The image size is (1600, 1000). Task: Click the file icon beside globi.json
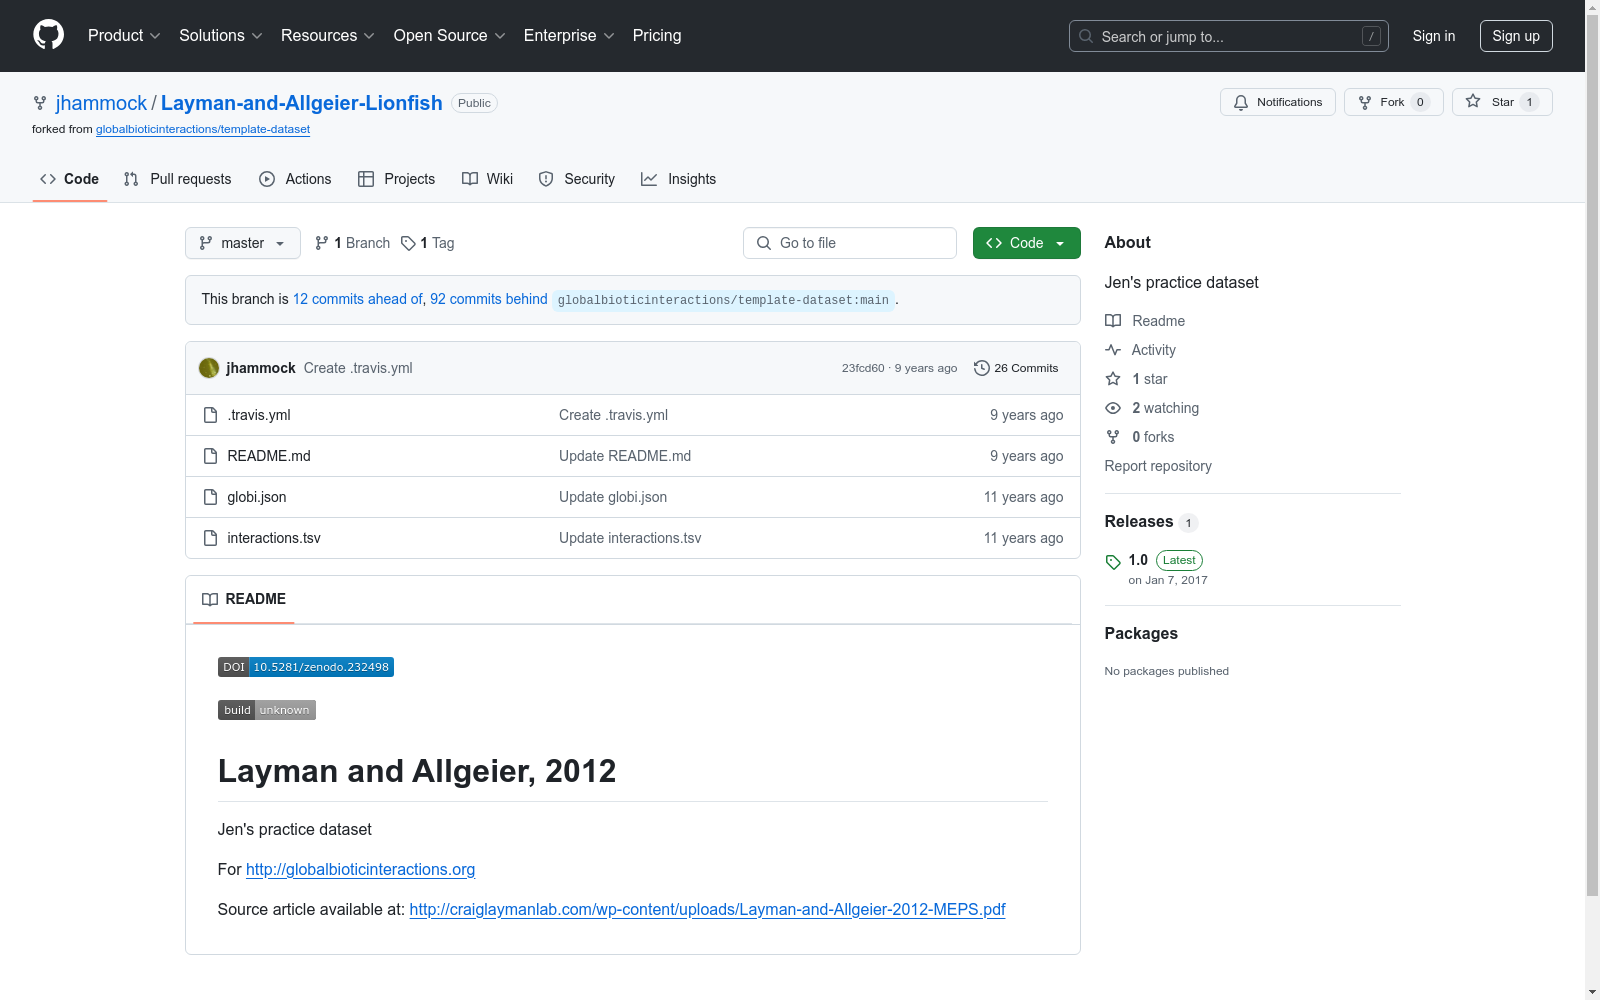pos(210,497)
